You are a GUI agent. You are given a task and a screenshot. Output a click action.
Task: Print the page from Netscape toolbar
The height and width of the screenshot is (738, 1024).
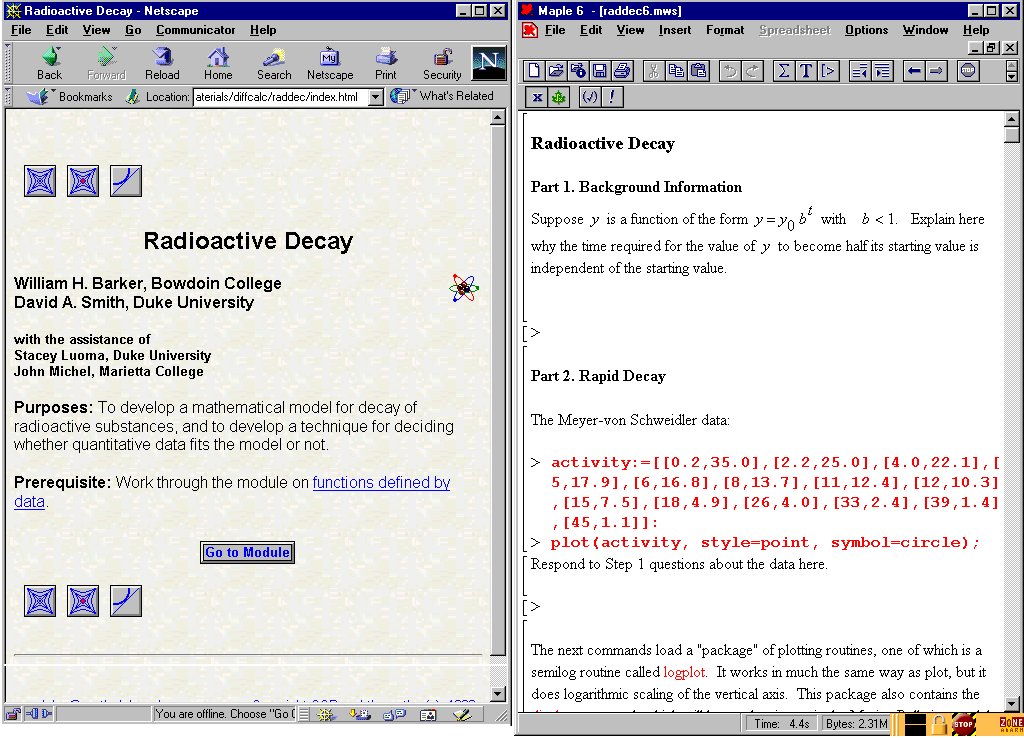point(386,63)
